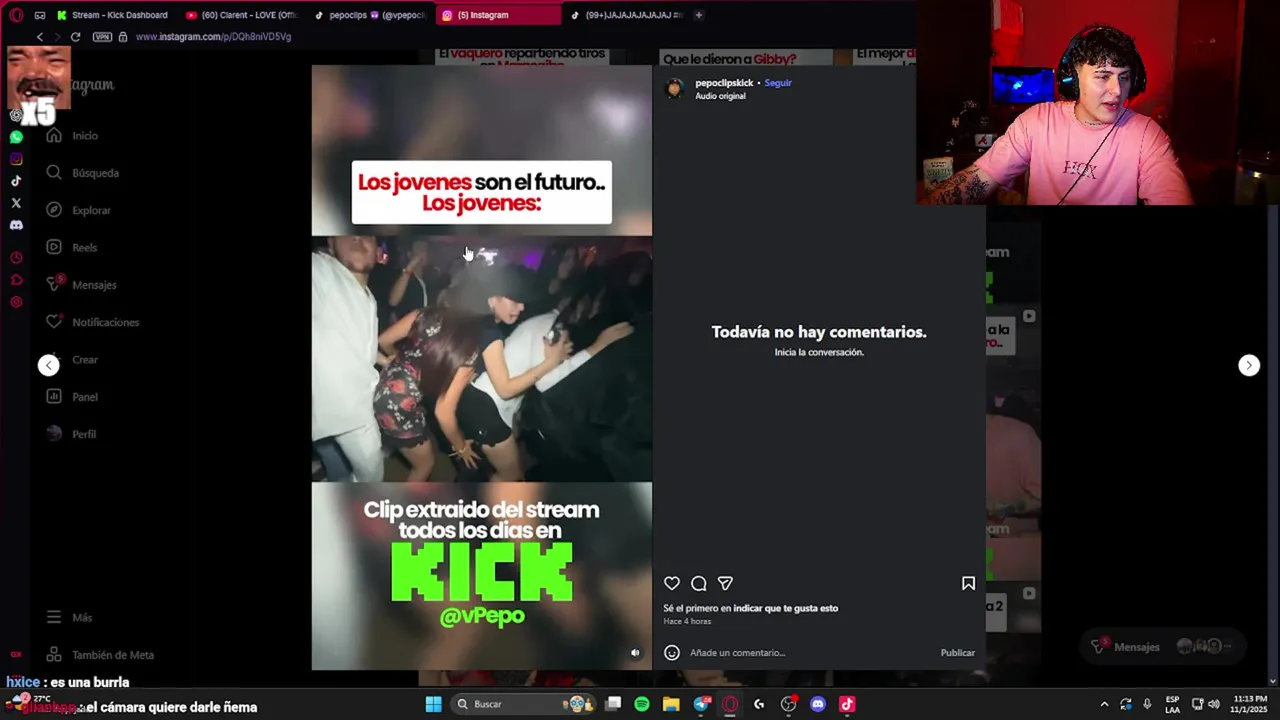Click the Instagram URL address field
Screen dimensions: 1280x720
point(213,37)
